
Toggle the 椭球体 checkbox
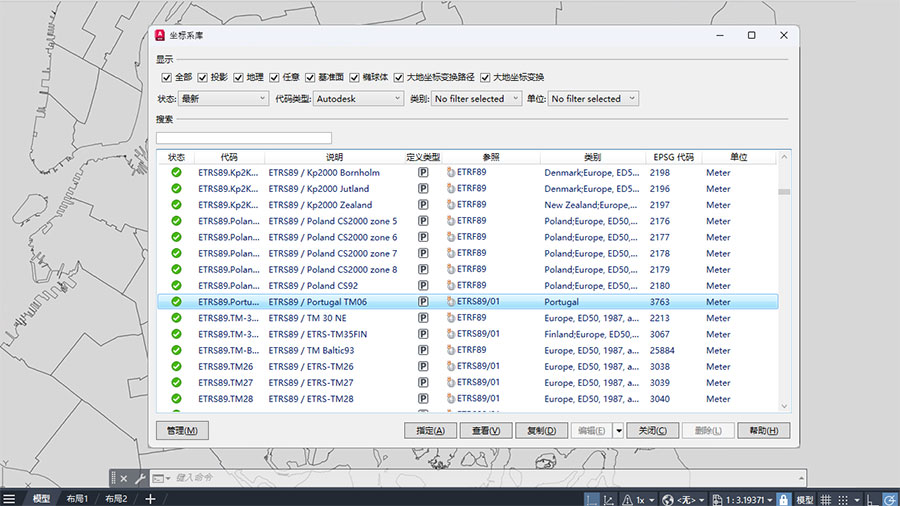point(354,77)
